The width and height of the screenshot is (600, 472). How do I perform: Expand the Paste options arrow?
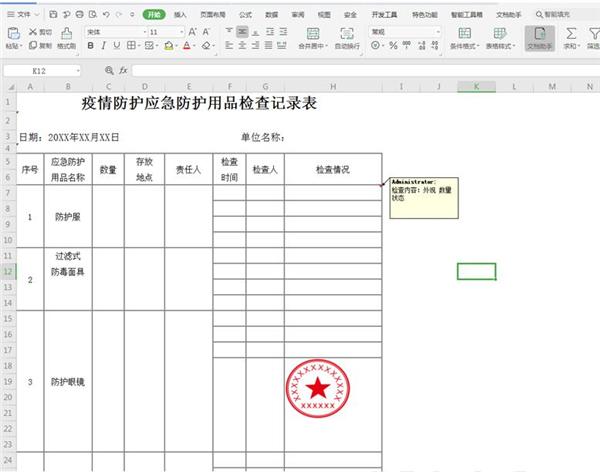click(21, 46)
